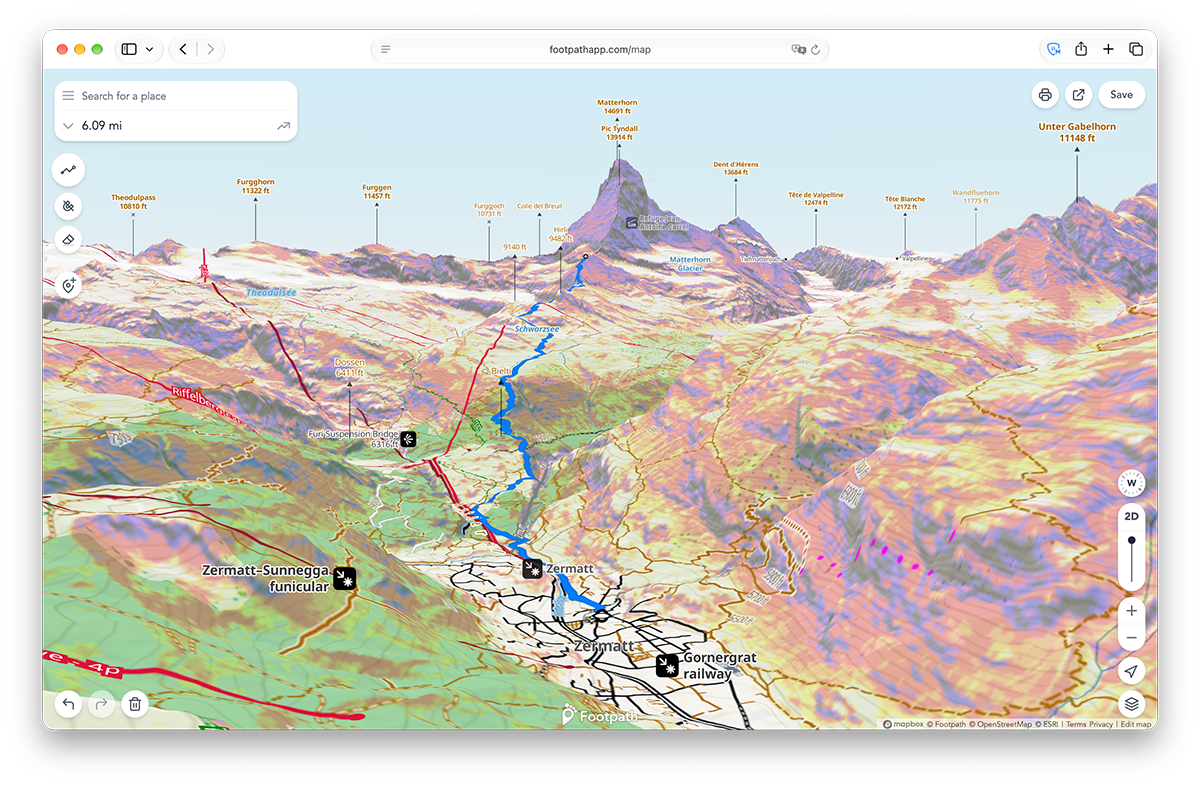The width and height of the screenshot is (1200, 785).
Task: Switch map to 2D view
Action: [1132, 517]
